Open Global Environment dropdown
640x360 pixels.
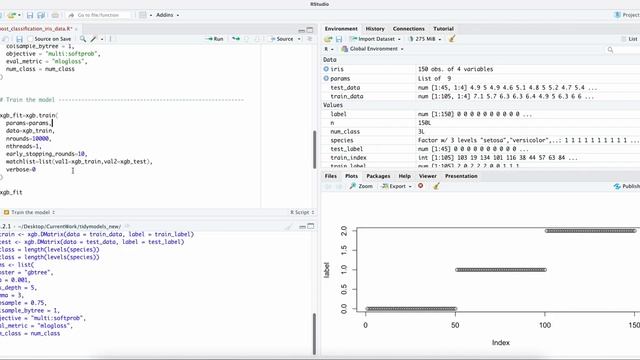click(373, 49)
